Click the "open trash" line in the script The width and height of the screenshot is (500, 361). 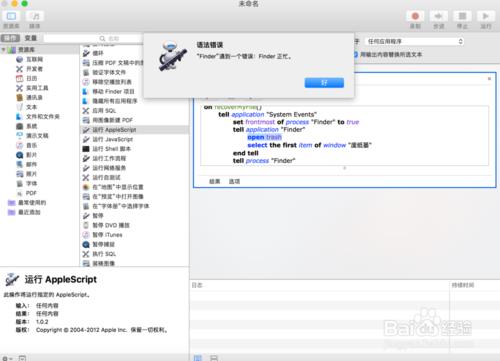coord(265,137)
